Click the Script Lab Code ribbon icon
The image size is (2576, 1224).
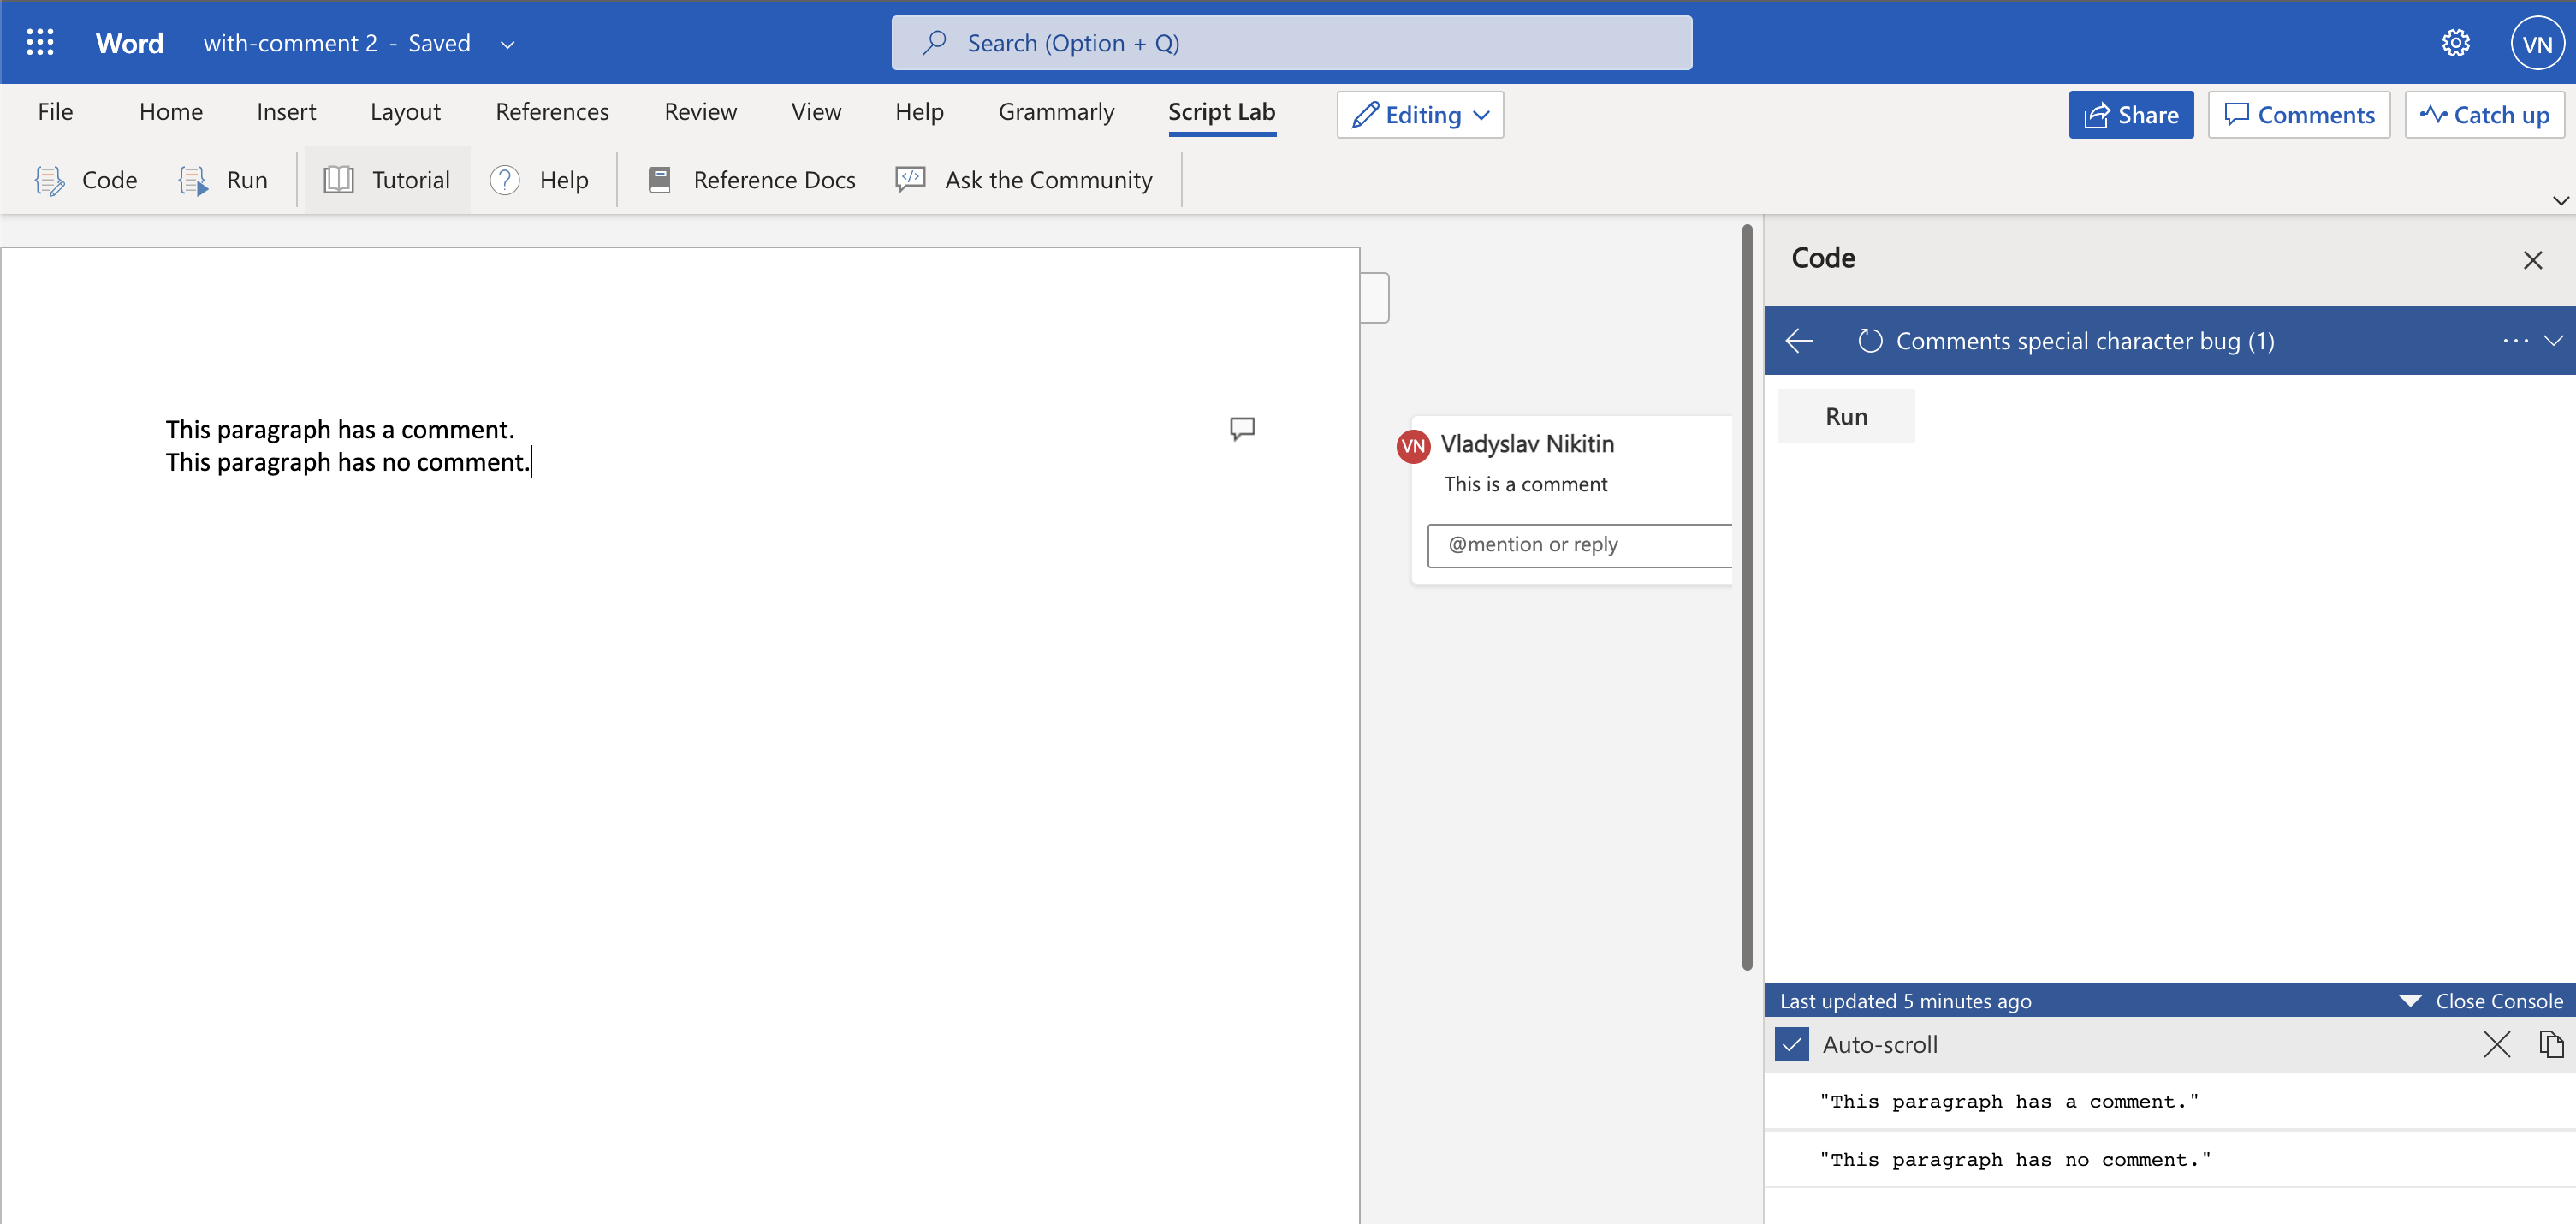pyautogui.click(x=49, y=180)
